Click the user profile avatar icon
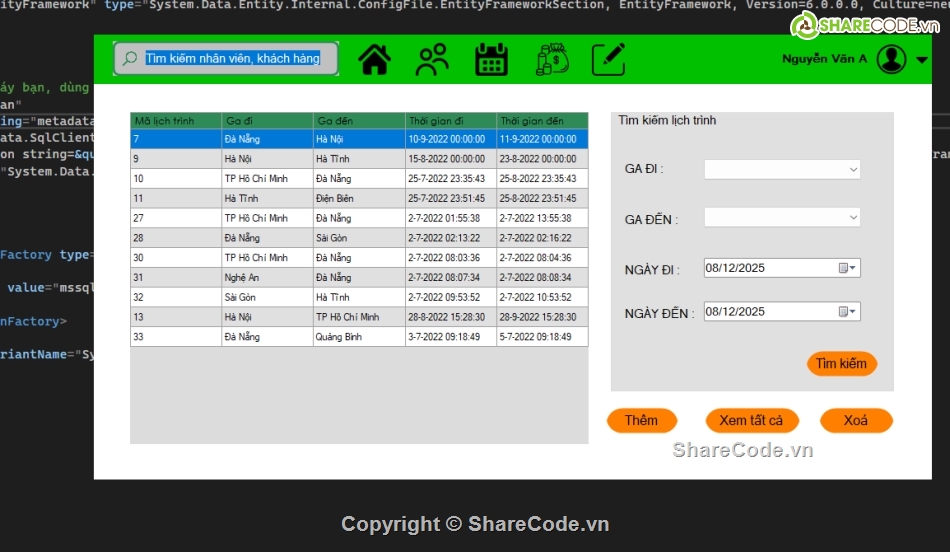950x552 pixels. tap(891, 60)
